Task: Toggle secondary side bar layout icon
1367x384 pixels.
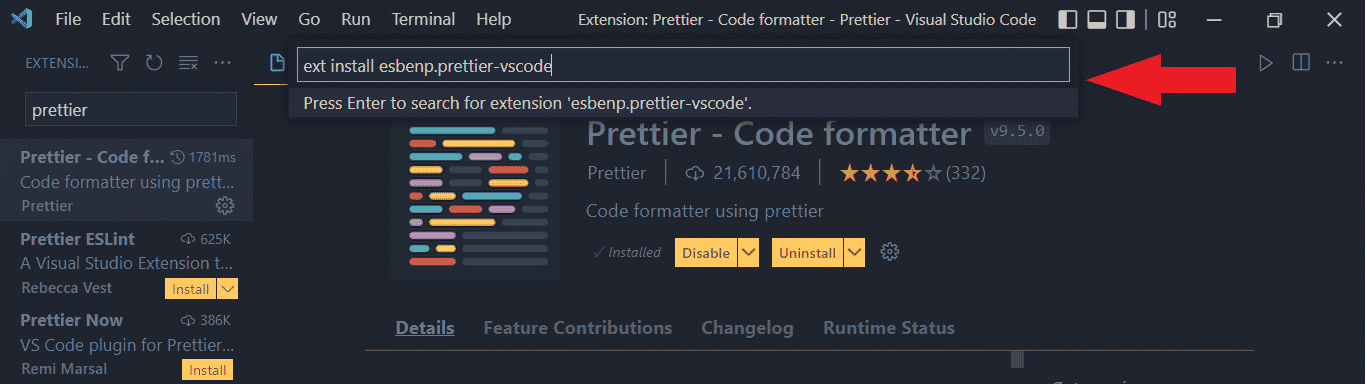Action: 1126,19
